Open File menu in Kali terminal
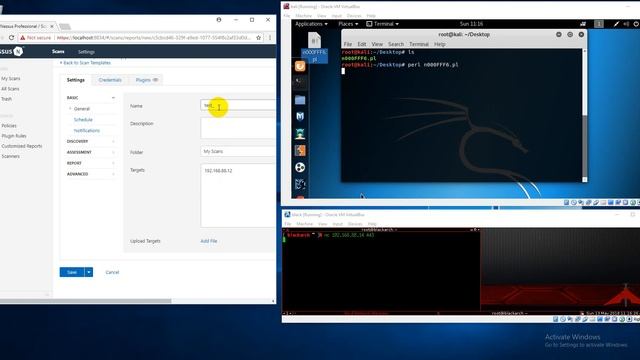Screen dimensions: 640x360 (x=348, y=44)
